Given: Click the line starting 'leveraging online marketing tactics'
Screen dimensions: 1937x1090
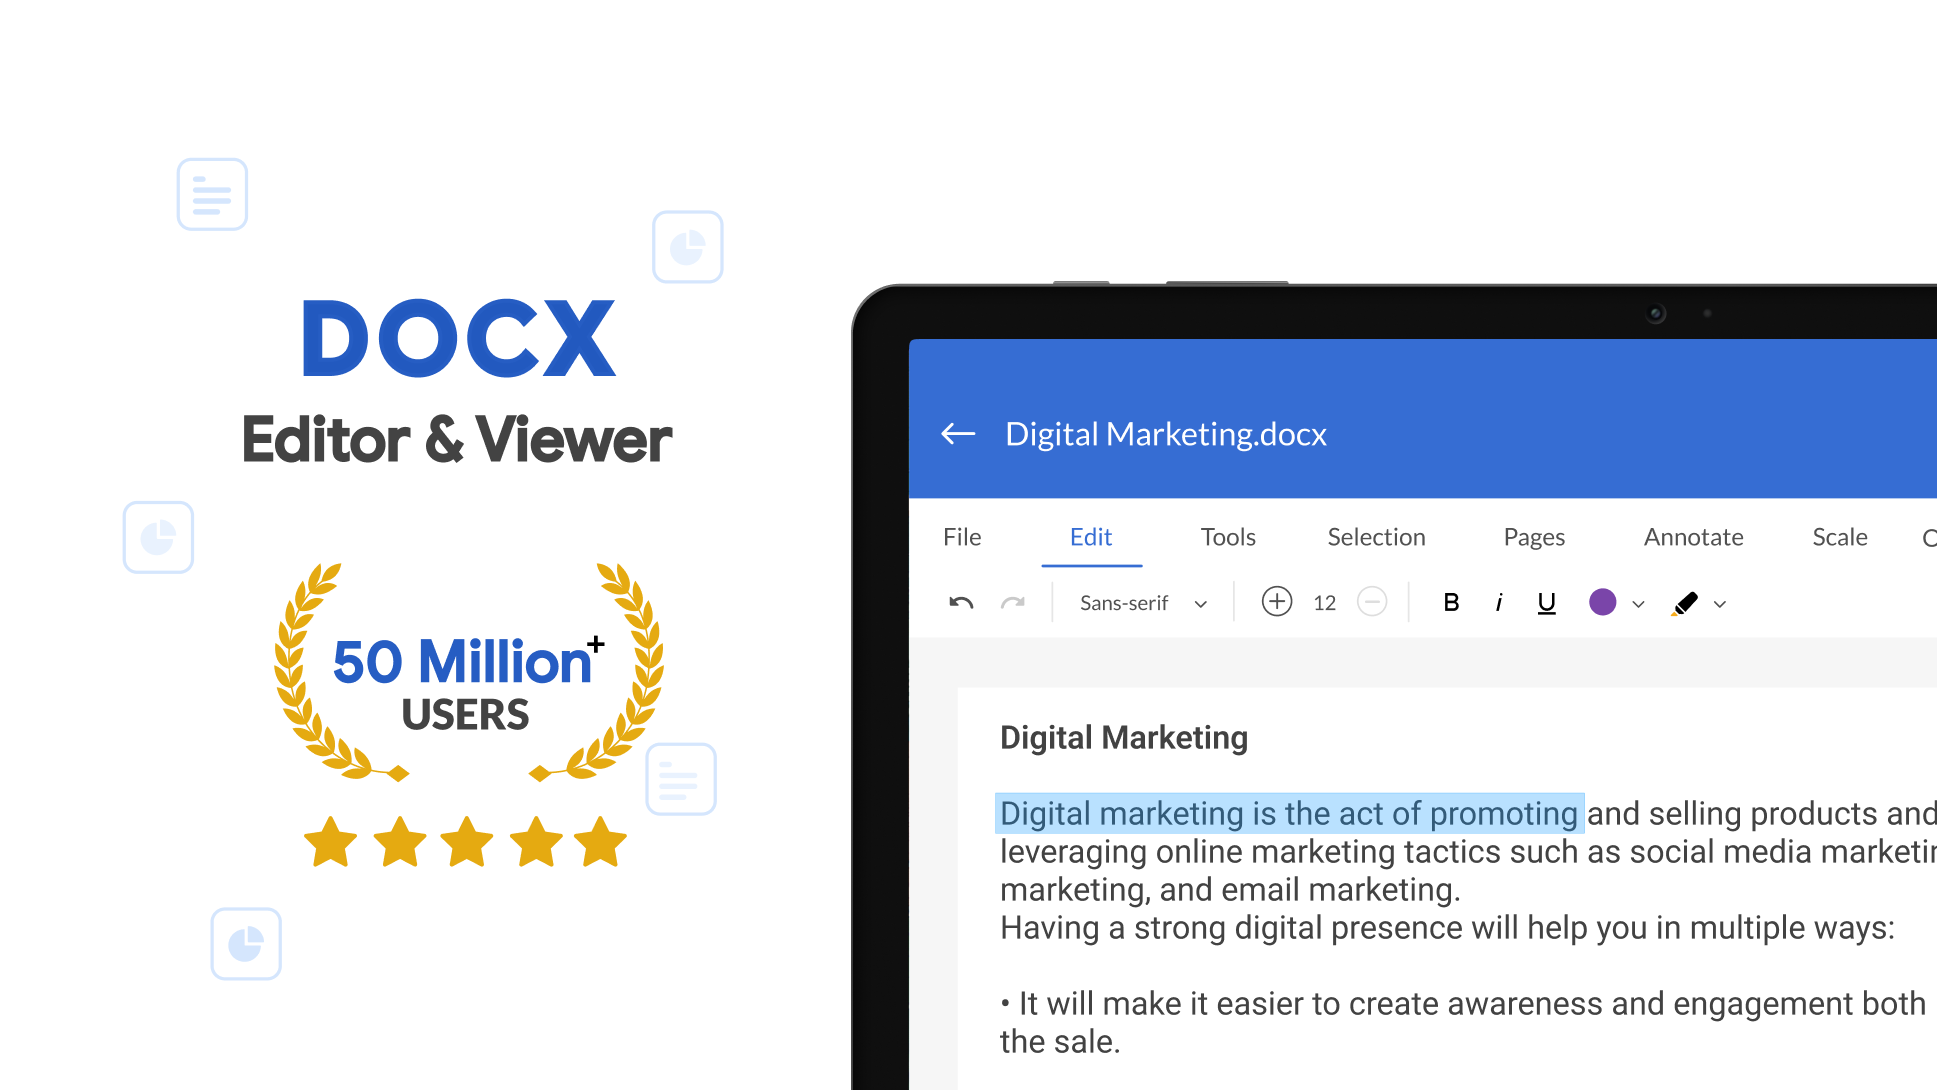Looking at the screenshot, I should [x=1468, y=852].
